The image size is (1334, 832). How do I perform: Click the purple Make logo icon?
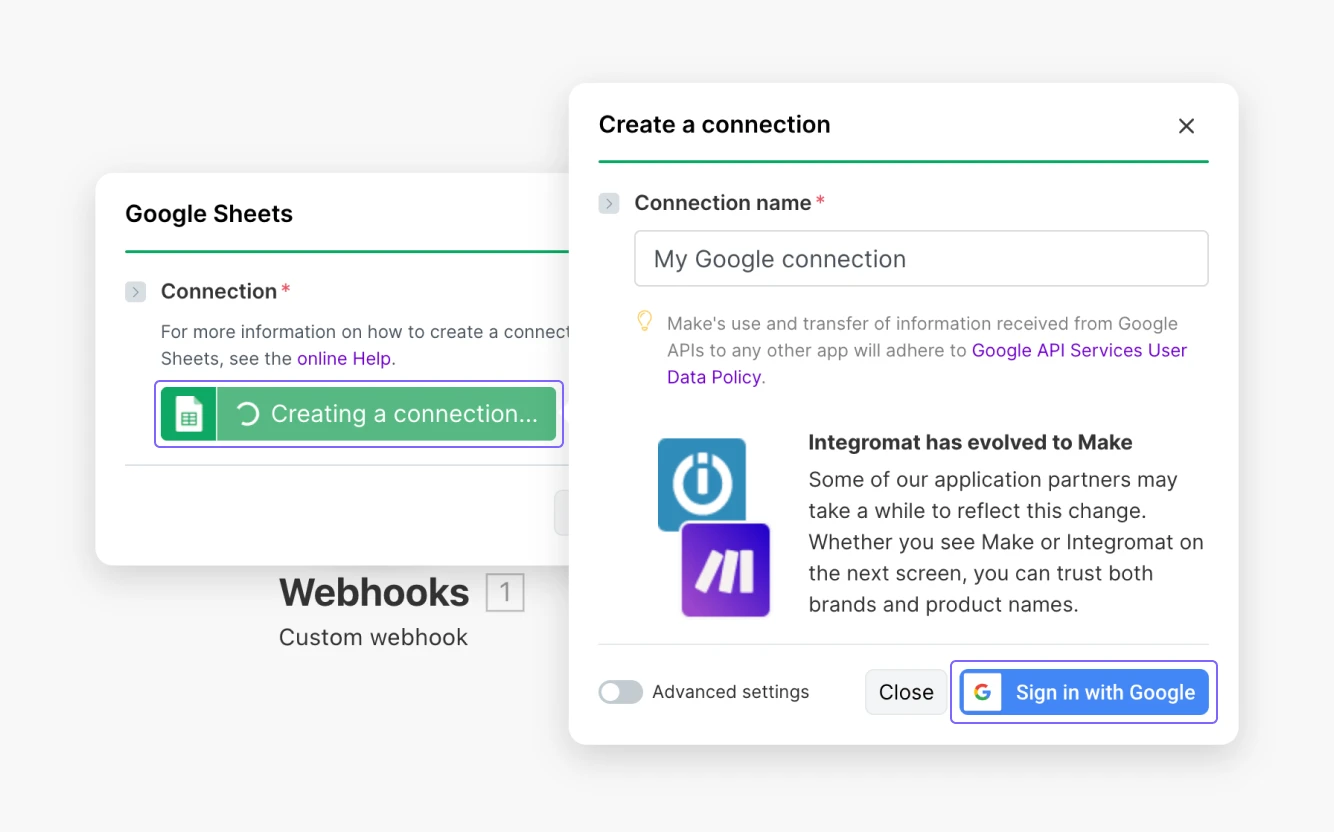[724, 570]
